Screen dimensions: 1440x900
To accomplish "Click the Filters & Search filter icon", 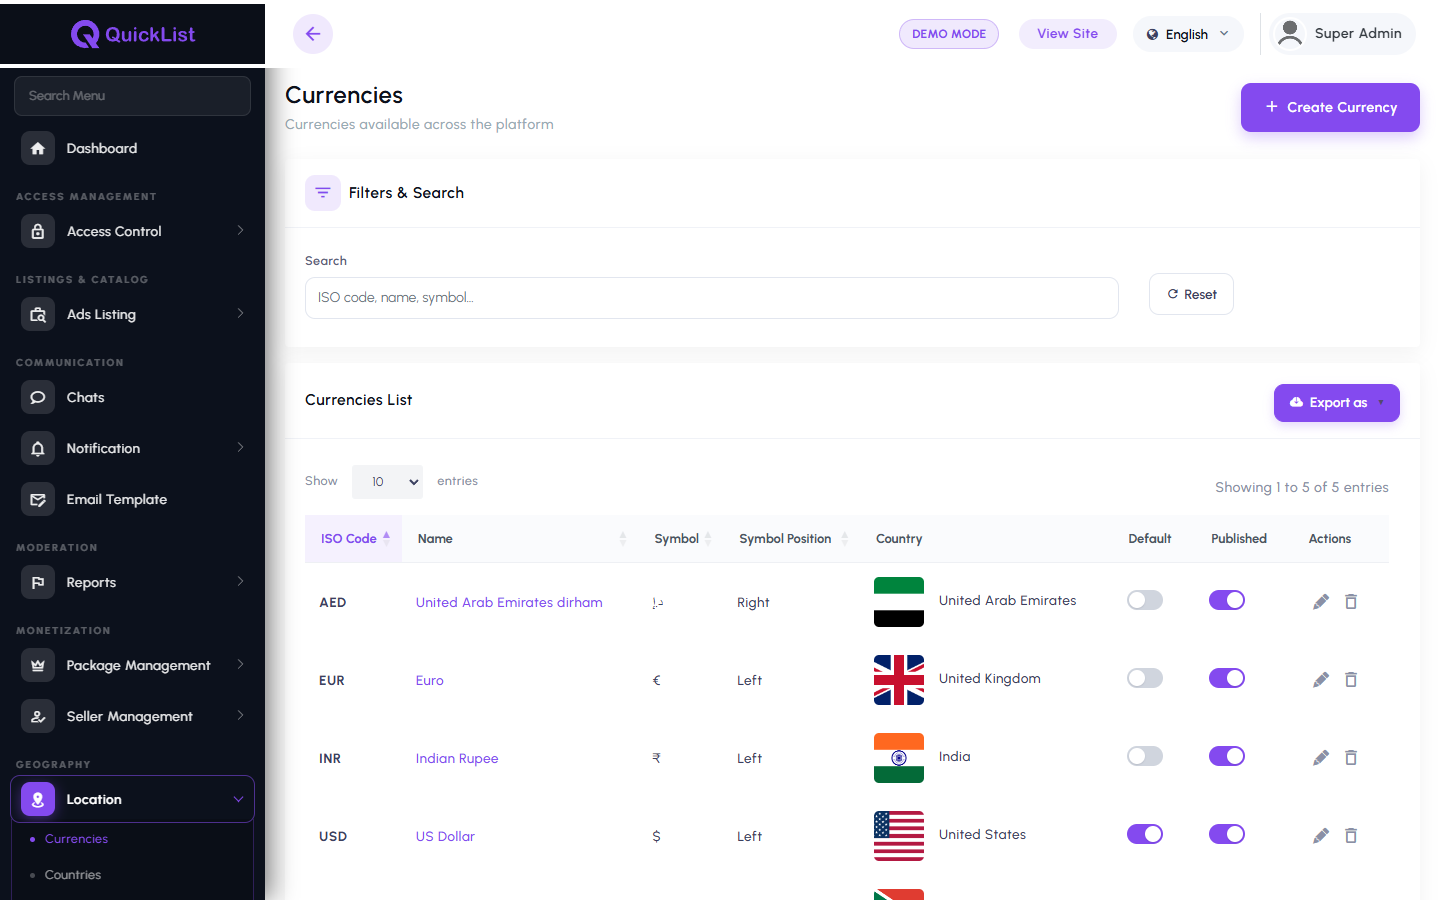I will click(323, 193).
